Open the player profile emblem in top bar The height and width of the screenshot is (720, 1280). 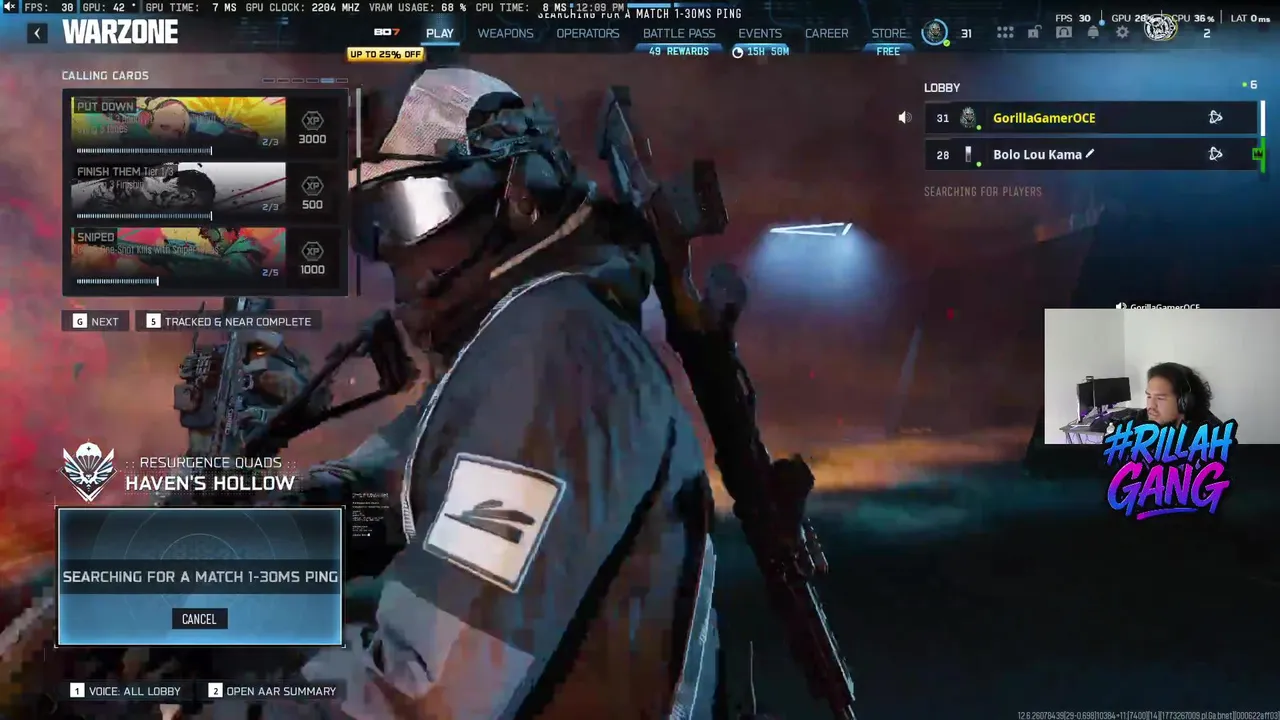click(935, 33)
